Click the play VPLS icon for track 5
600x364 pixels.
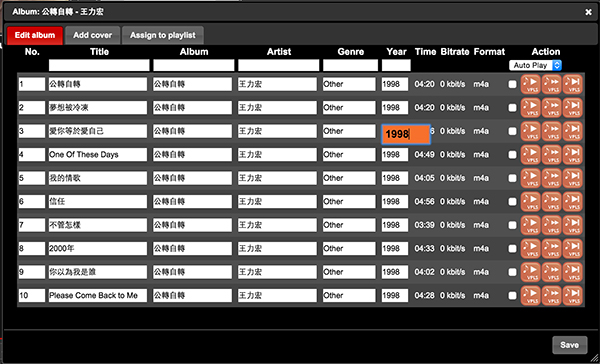[x=531, y=178]
